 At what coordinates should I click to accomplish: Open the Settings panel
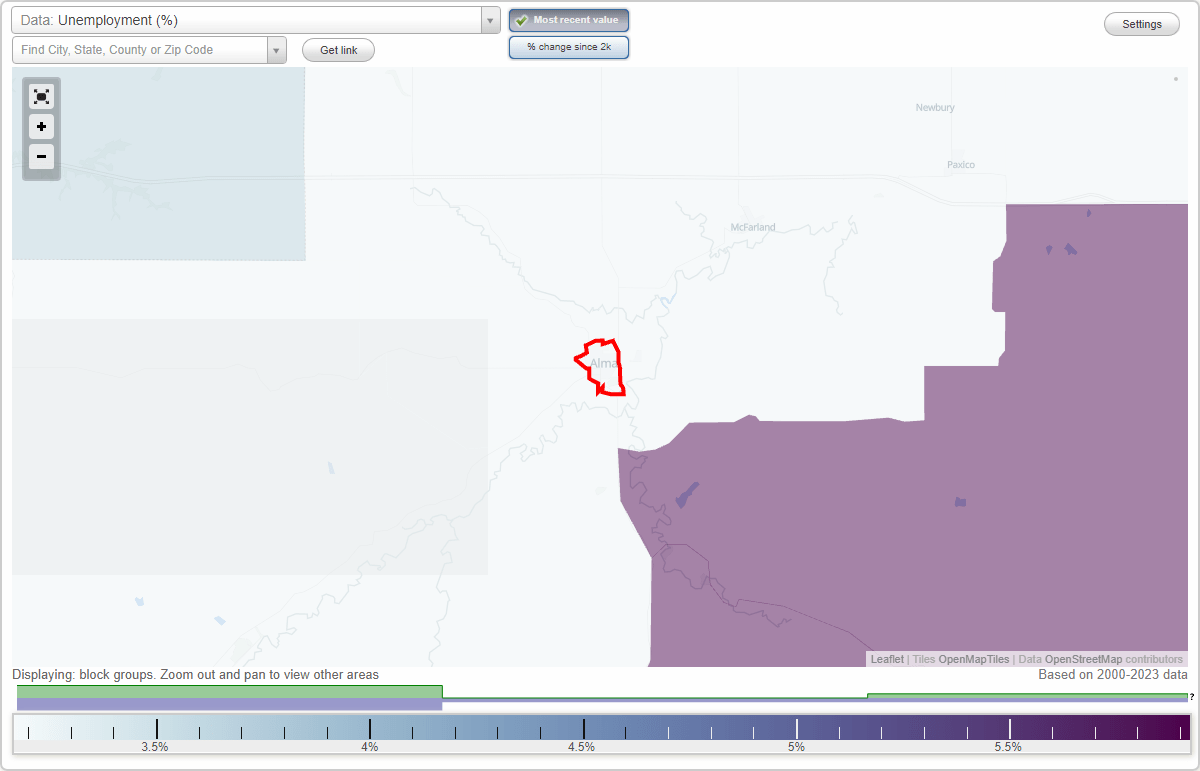tap(1141, 23)
